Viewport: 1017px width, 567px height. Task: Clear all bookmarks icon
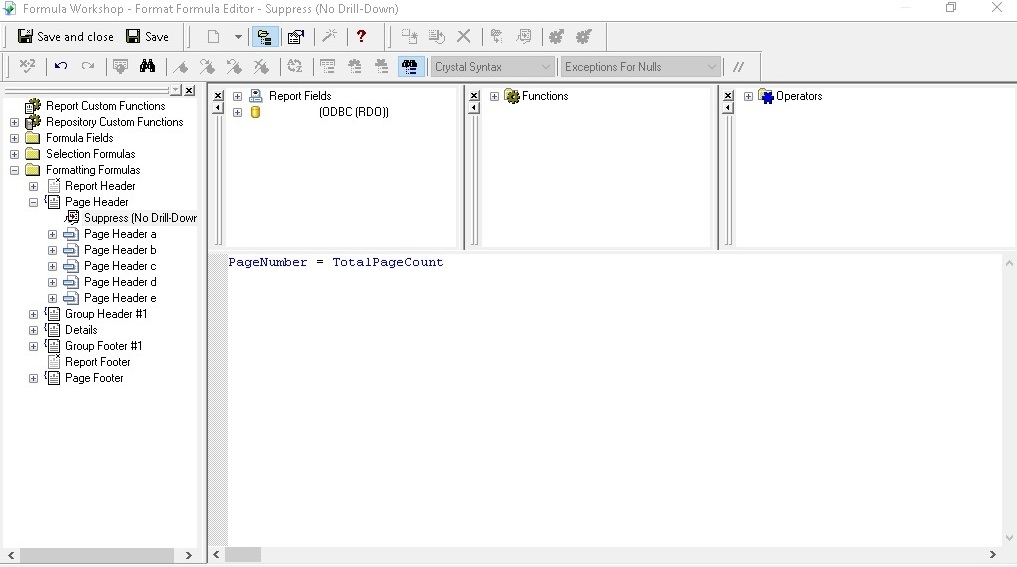pyautogui.click(x=261, y=66)
